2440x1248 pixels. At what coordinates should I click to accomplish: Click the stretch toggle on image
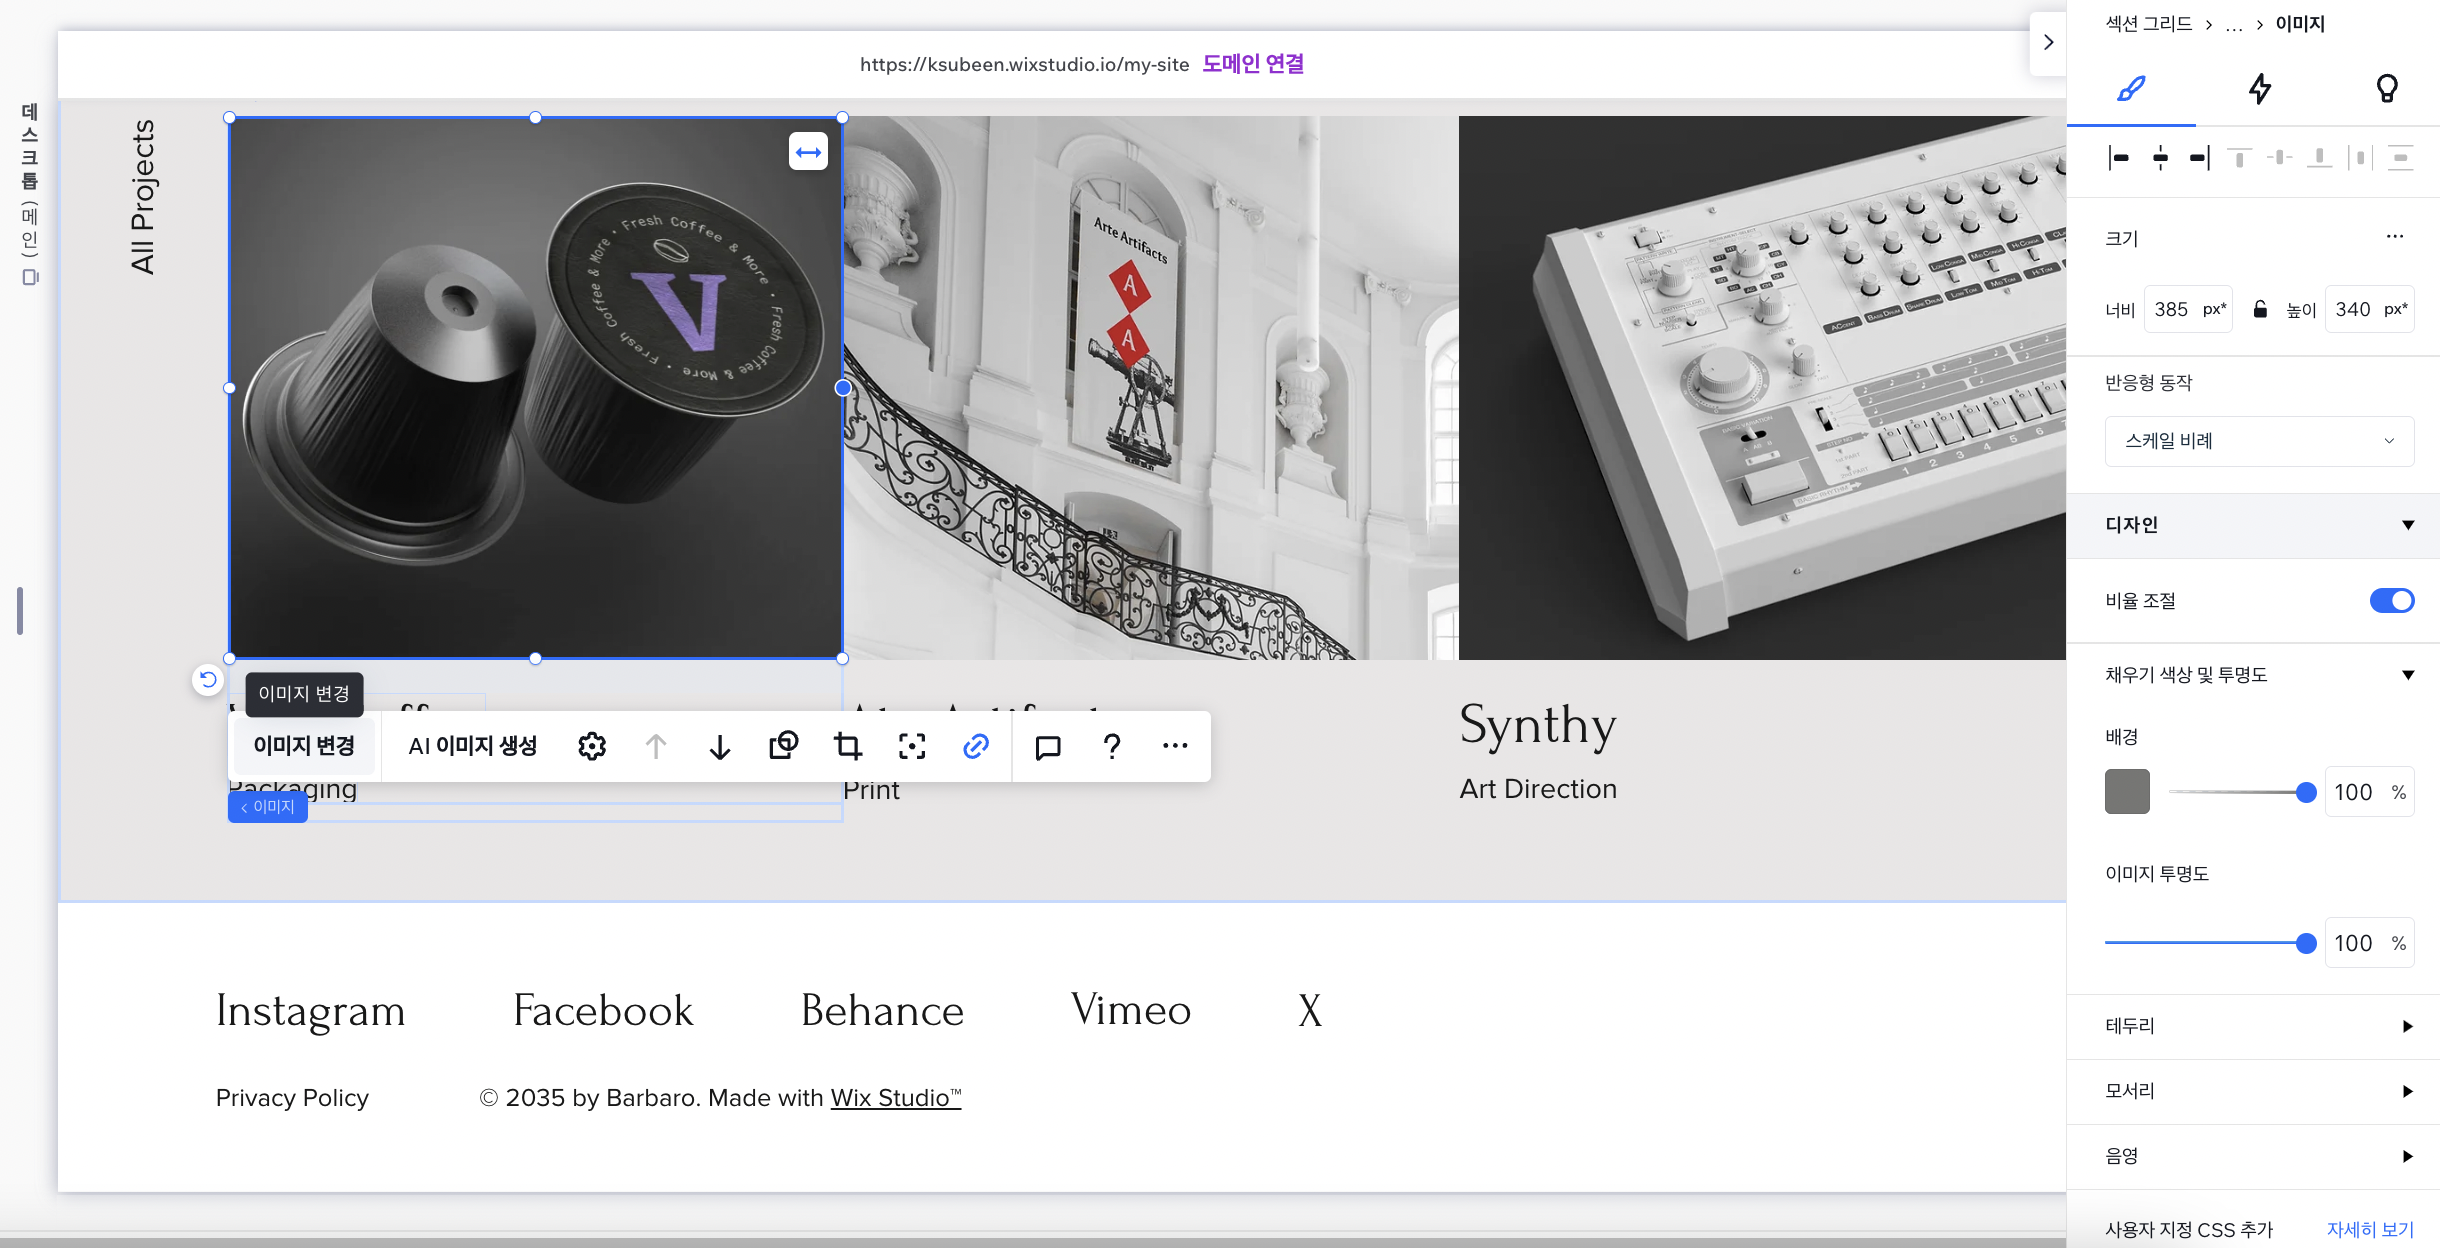(808, 152)
